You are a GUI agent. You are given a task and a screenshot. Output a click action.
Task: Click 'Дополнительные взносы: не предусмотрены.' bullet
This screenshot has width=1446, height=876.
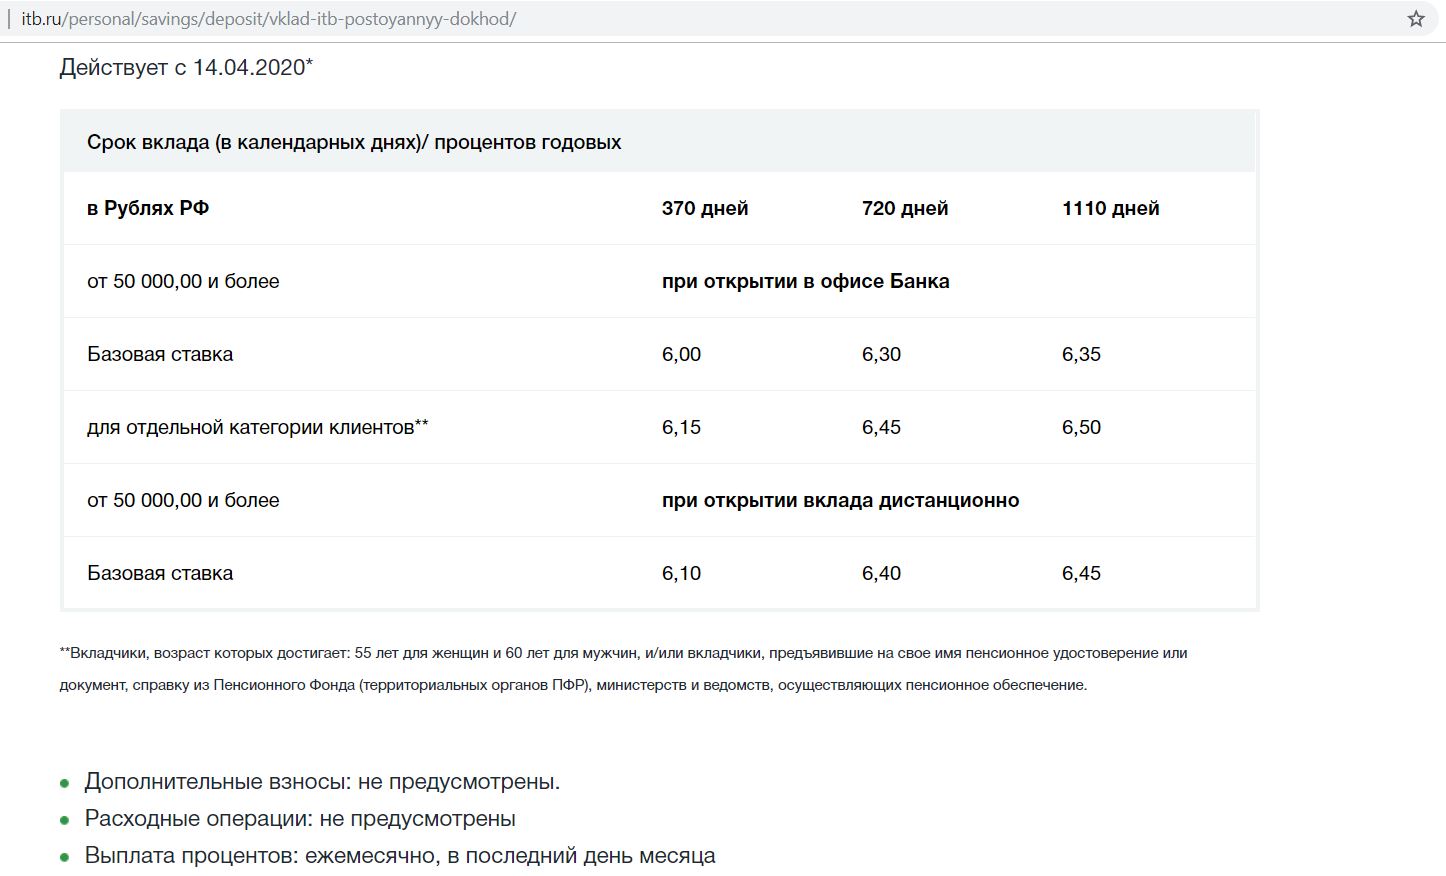(x=322, y=782)
